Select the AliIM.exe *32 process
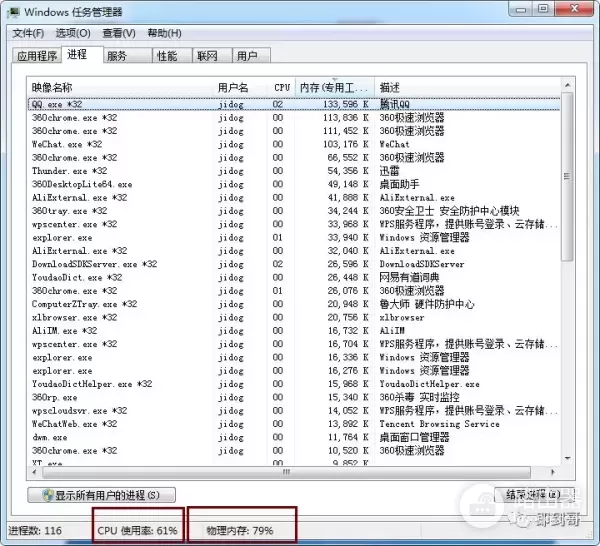 point(294,331)
